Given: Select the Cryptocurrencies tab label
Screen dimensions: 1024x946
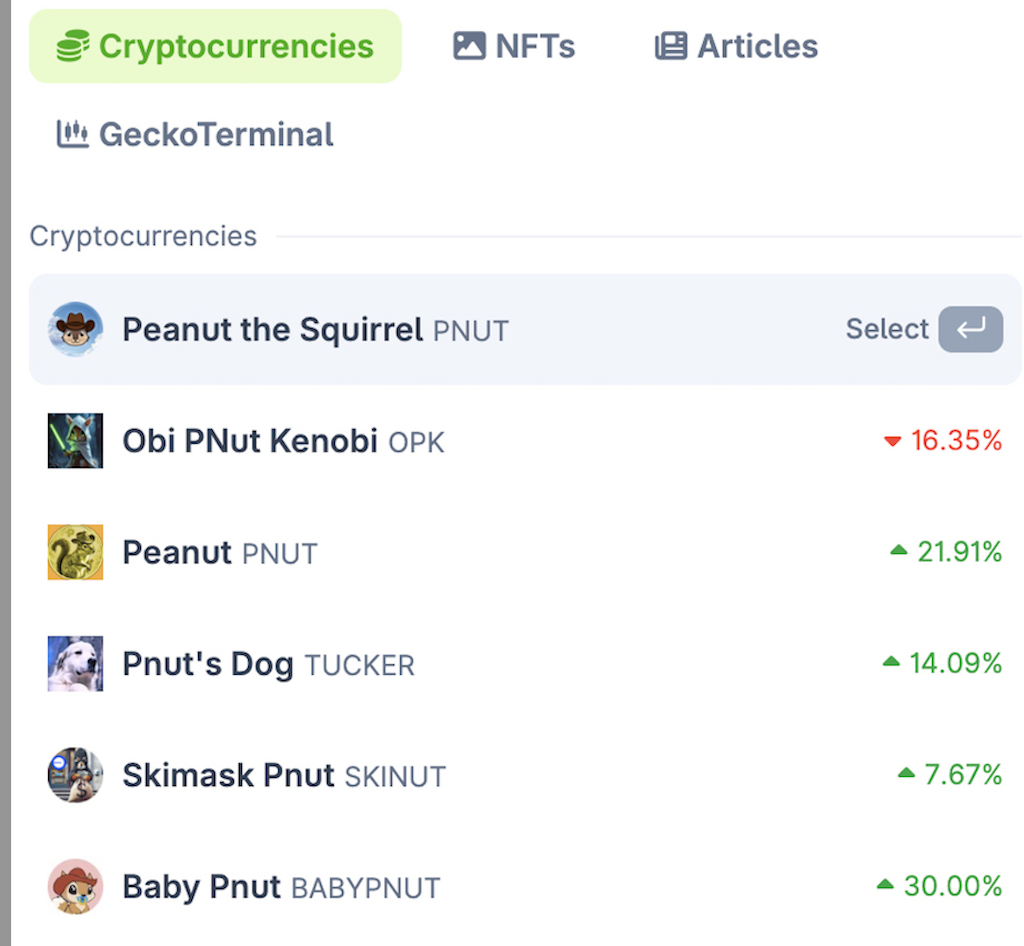Looking at the screenshot, I should point(236,46).
